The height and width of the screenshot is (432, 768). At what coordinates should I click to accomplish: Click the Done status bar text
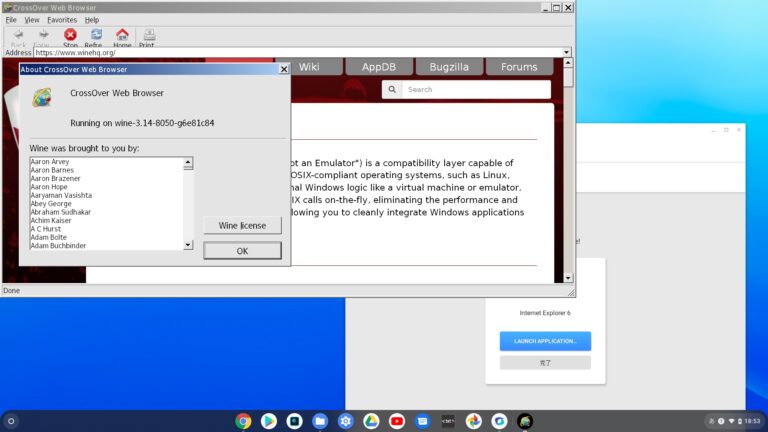(11, 290)
